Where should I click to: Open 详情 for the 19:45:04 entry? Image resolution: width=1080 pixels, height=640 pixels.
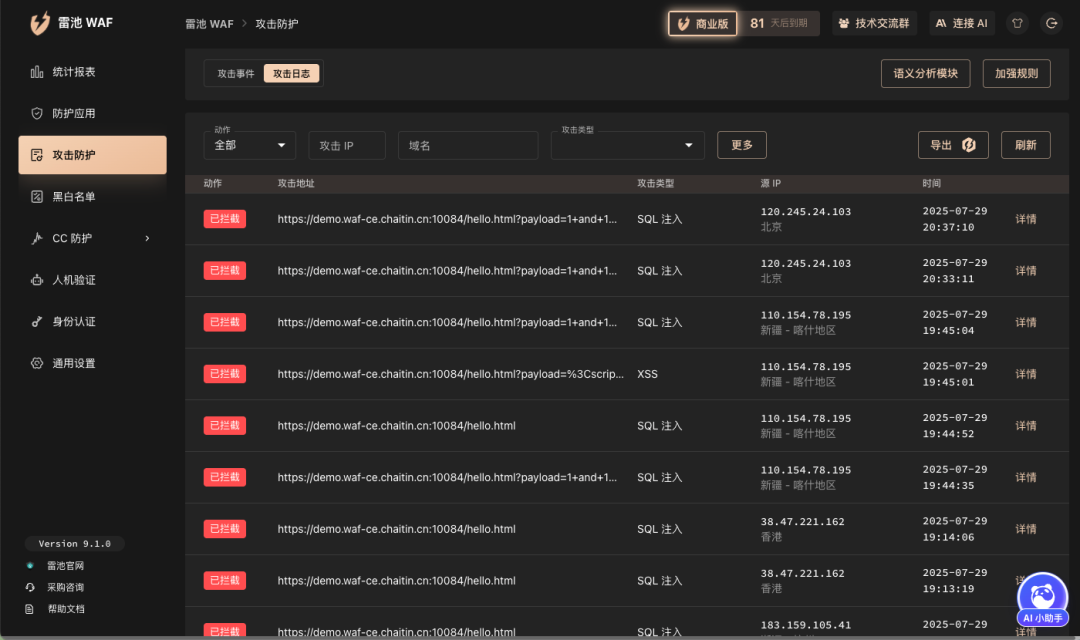point(1026,322)
